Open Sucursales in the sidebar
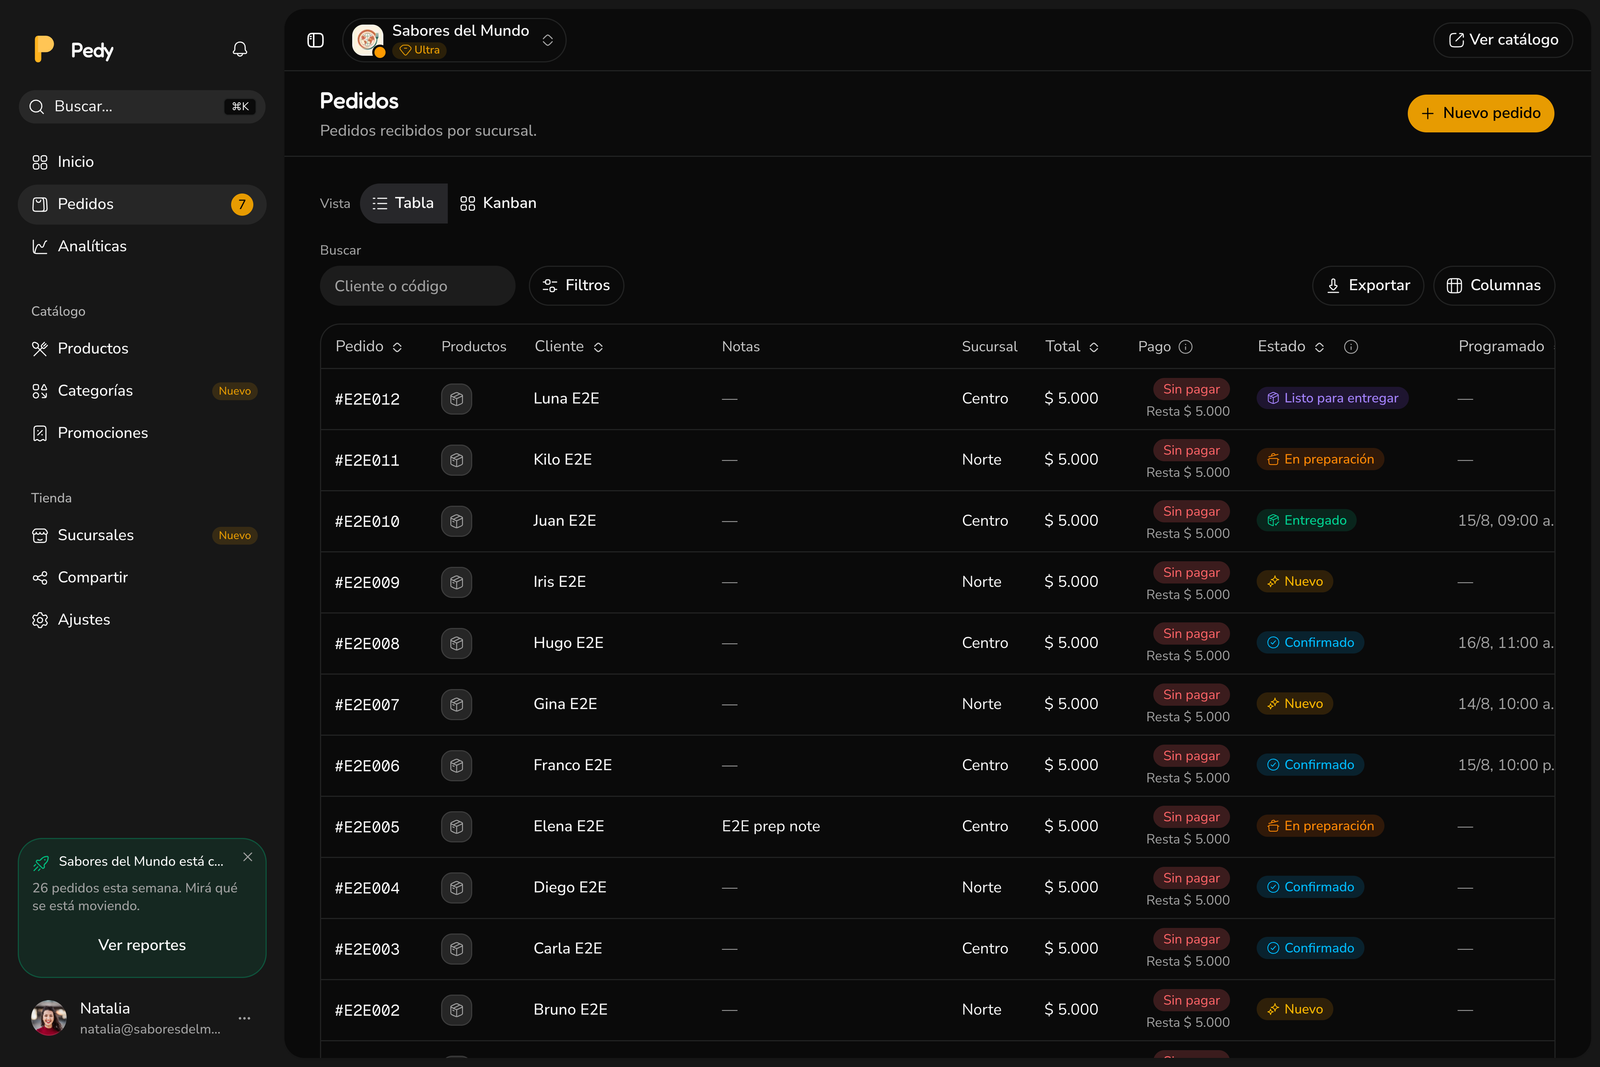The image size is (1600, 1067). [x=142, y=535]
